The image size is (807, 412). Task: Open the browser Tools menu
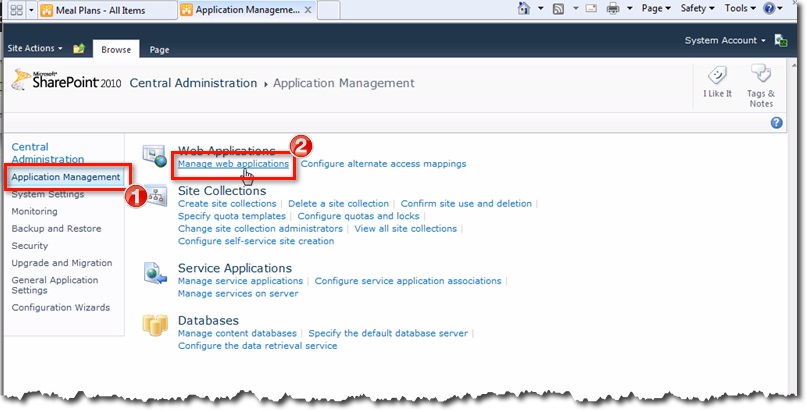(740, 8)
